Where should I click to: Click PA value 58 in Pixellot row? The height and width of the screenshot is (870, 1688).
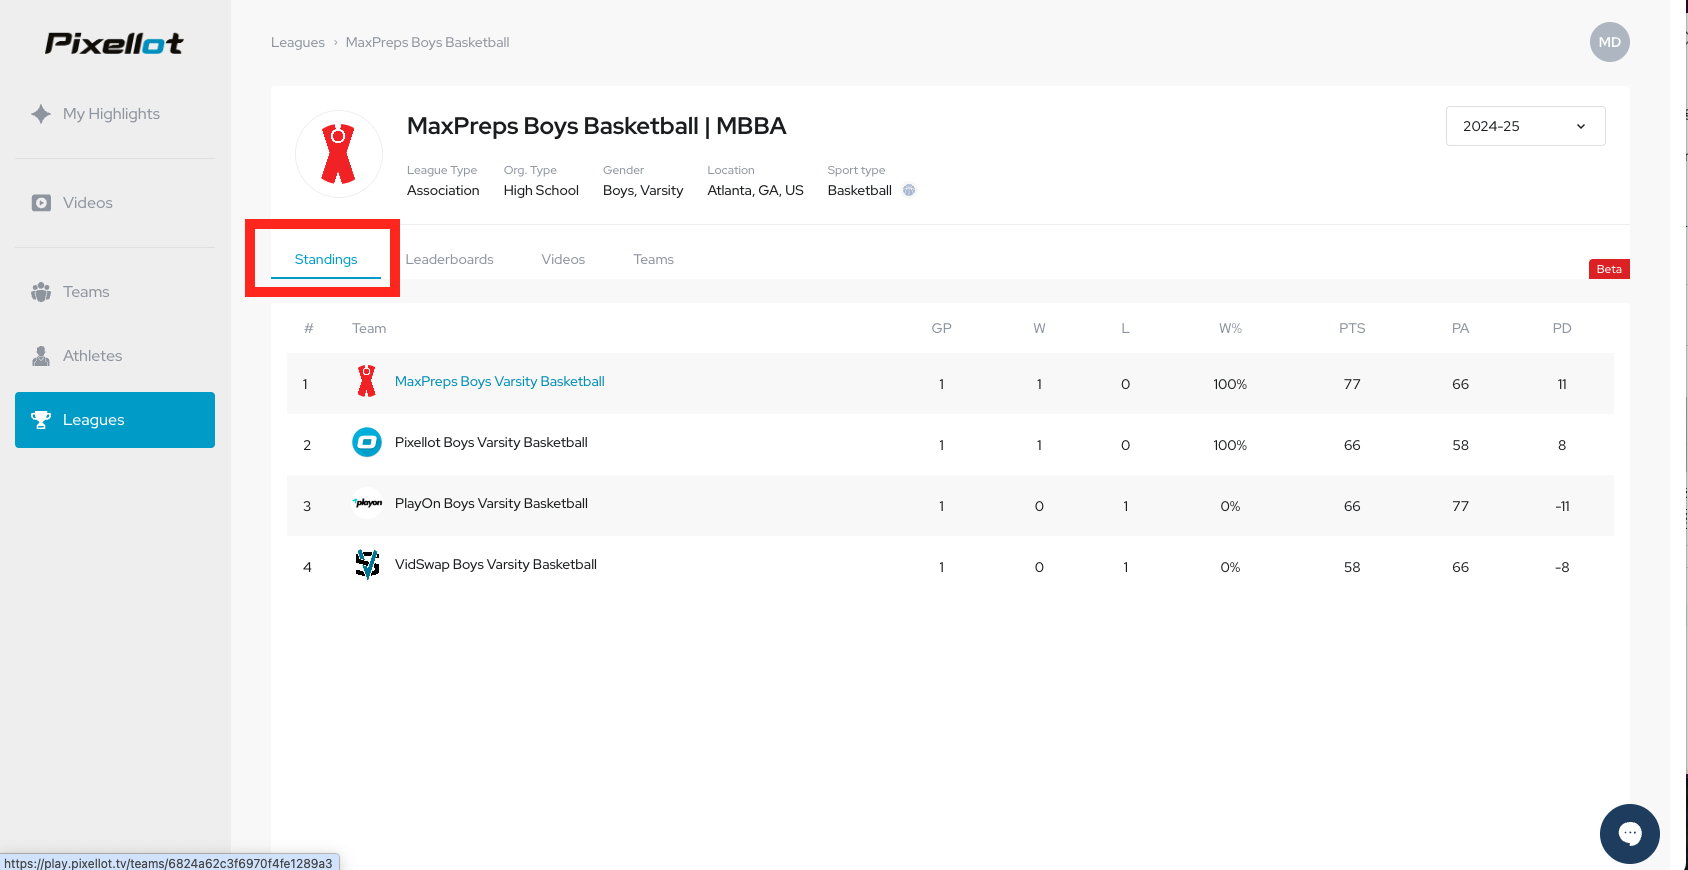[x=1460, y=445]
